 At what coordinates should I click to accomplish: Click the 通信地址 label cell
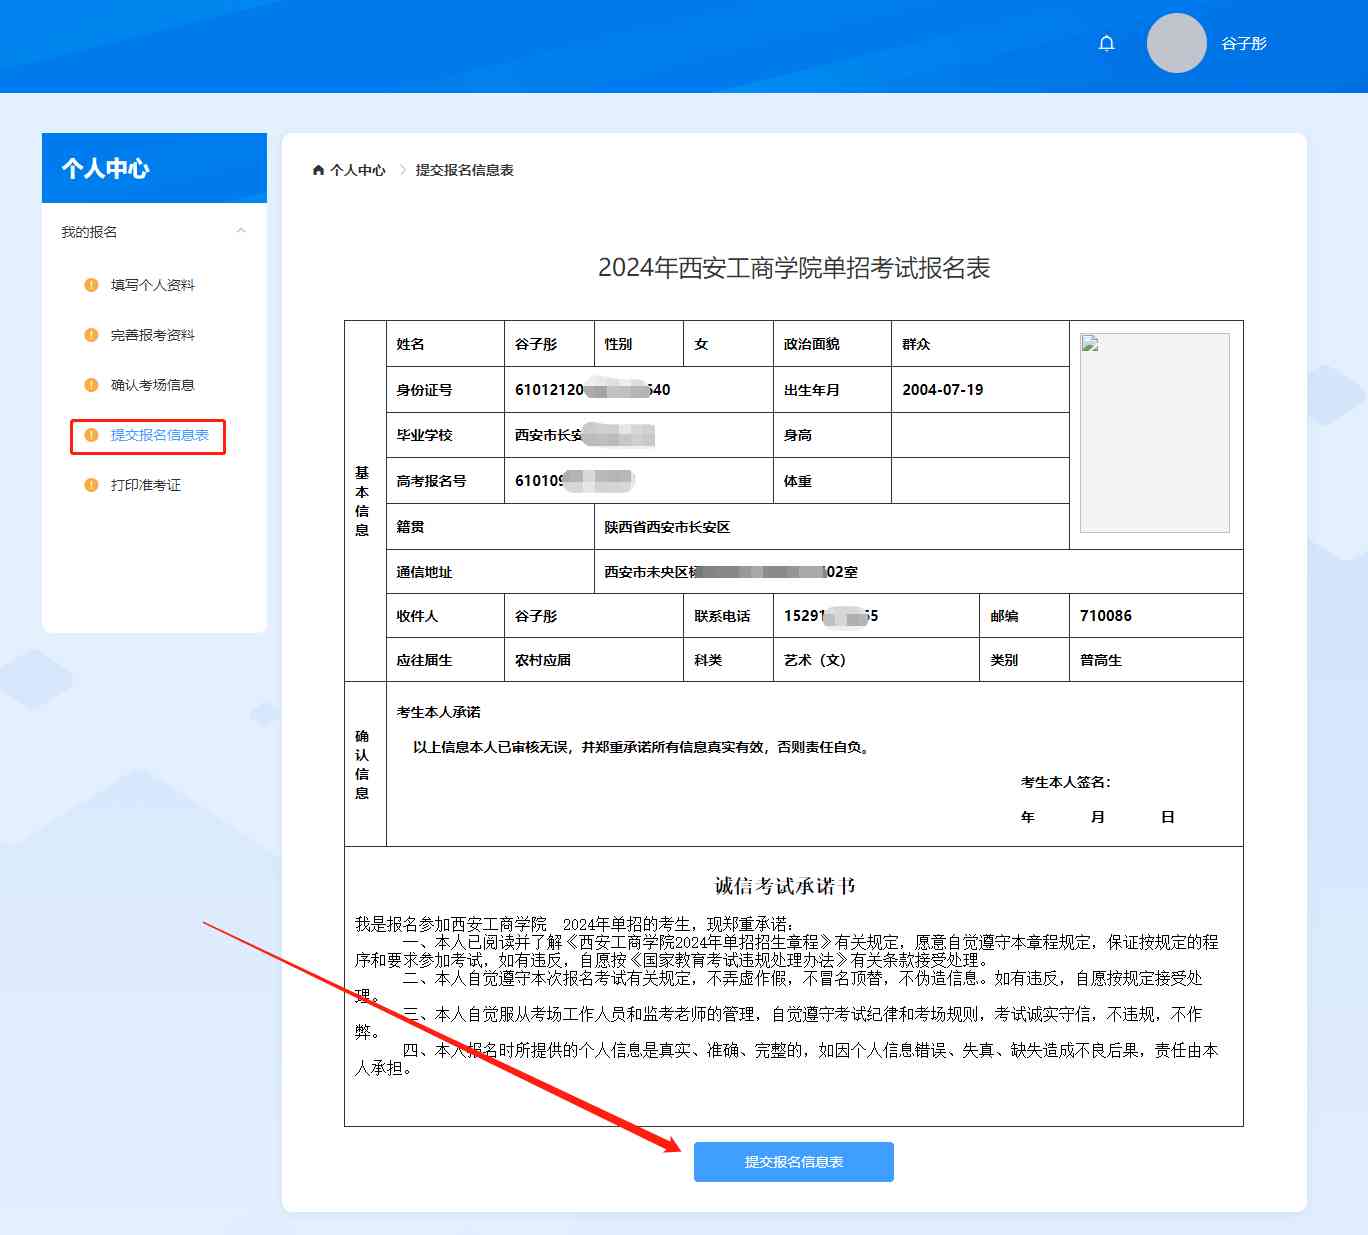pos(490,572)
